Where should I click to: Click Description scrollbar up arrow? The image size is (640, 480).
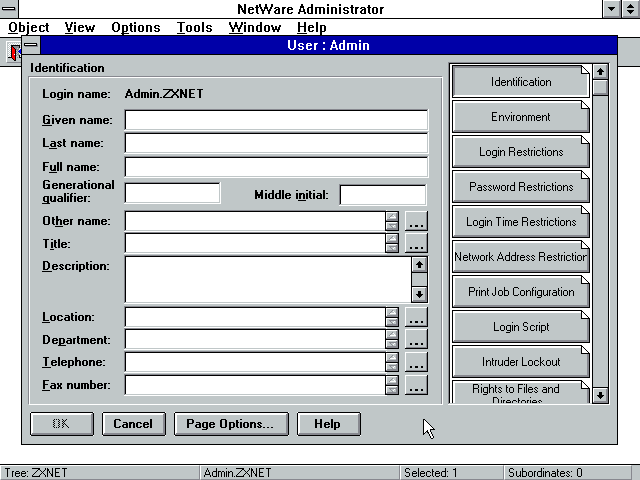419,264
